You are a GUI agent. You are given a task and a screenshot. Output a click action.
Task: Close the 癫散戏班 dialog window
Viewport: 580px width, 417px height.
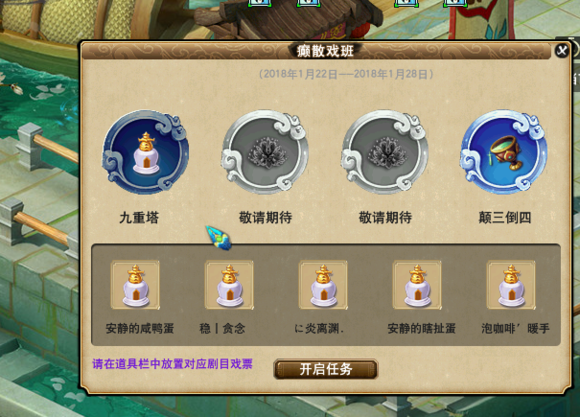[x=562, y=50]
